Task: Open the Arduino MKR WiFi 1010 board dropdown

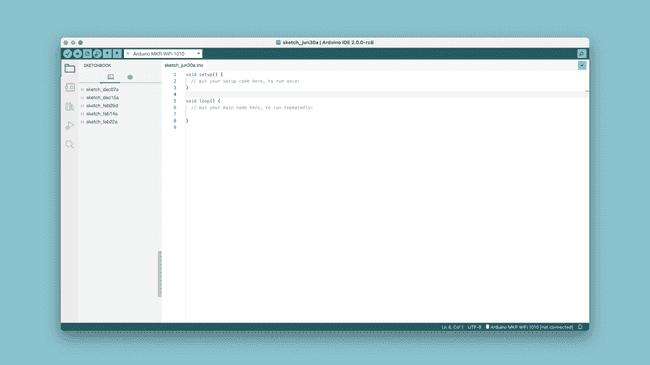Action: (163, 54)
